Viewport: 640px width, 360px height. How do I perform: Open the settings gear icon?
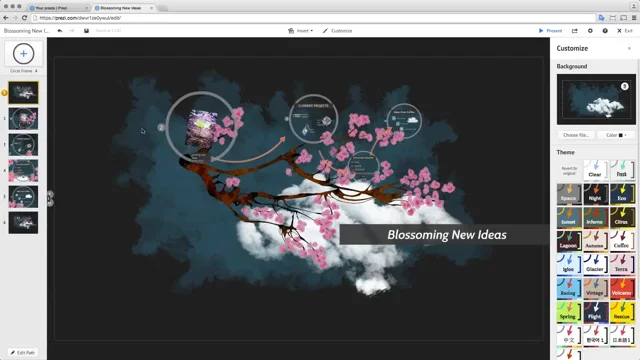pyautogui.click(x=590, y=31)
